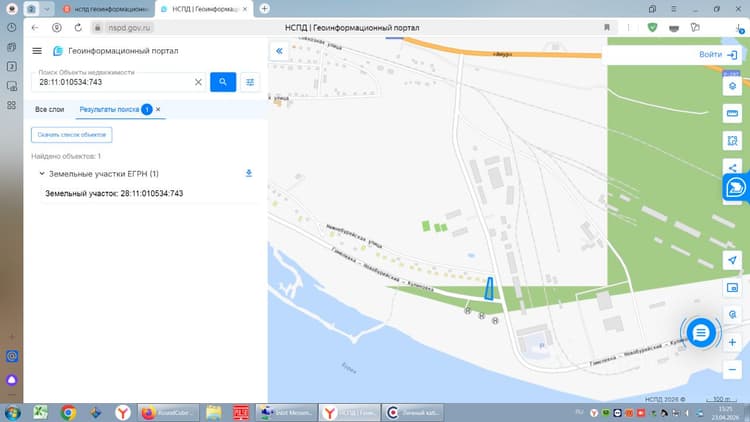Zoom in with the plus button
750x422 pixels.
(x=732, y=342)
